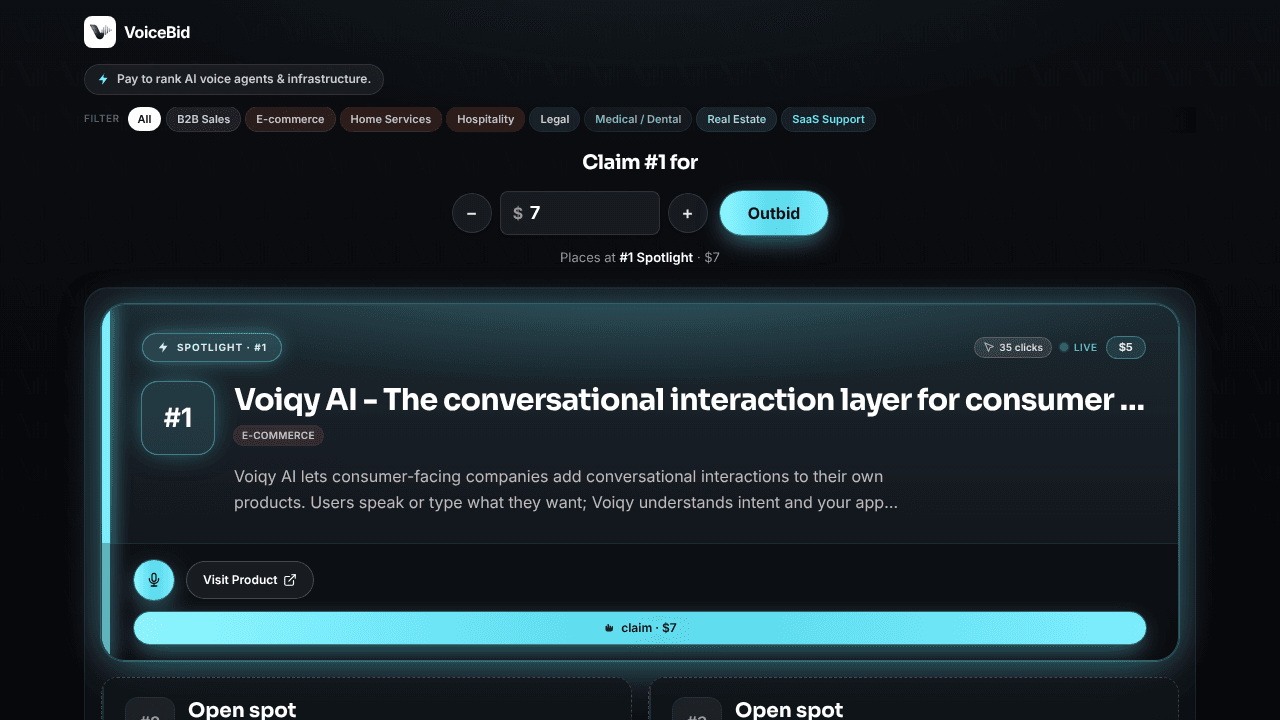Image resolution: width=1280 pixels, height=720 pixels.
Task: Click the Voiqy AI description paragraph
Action: pyautogui.click(x=566, y=489)
